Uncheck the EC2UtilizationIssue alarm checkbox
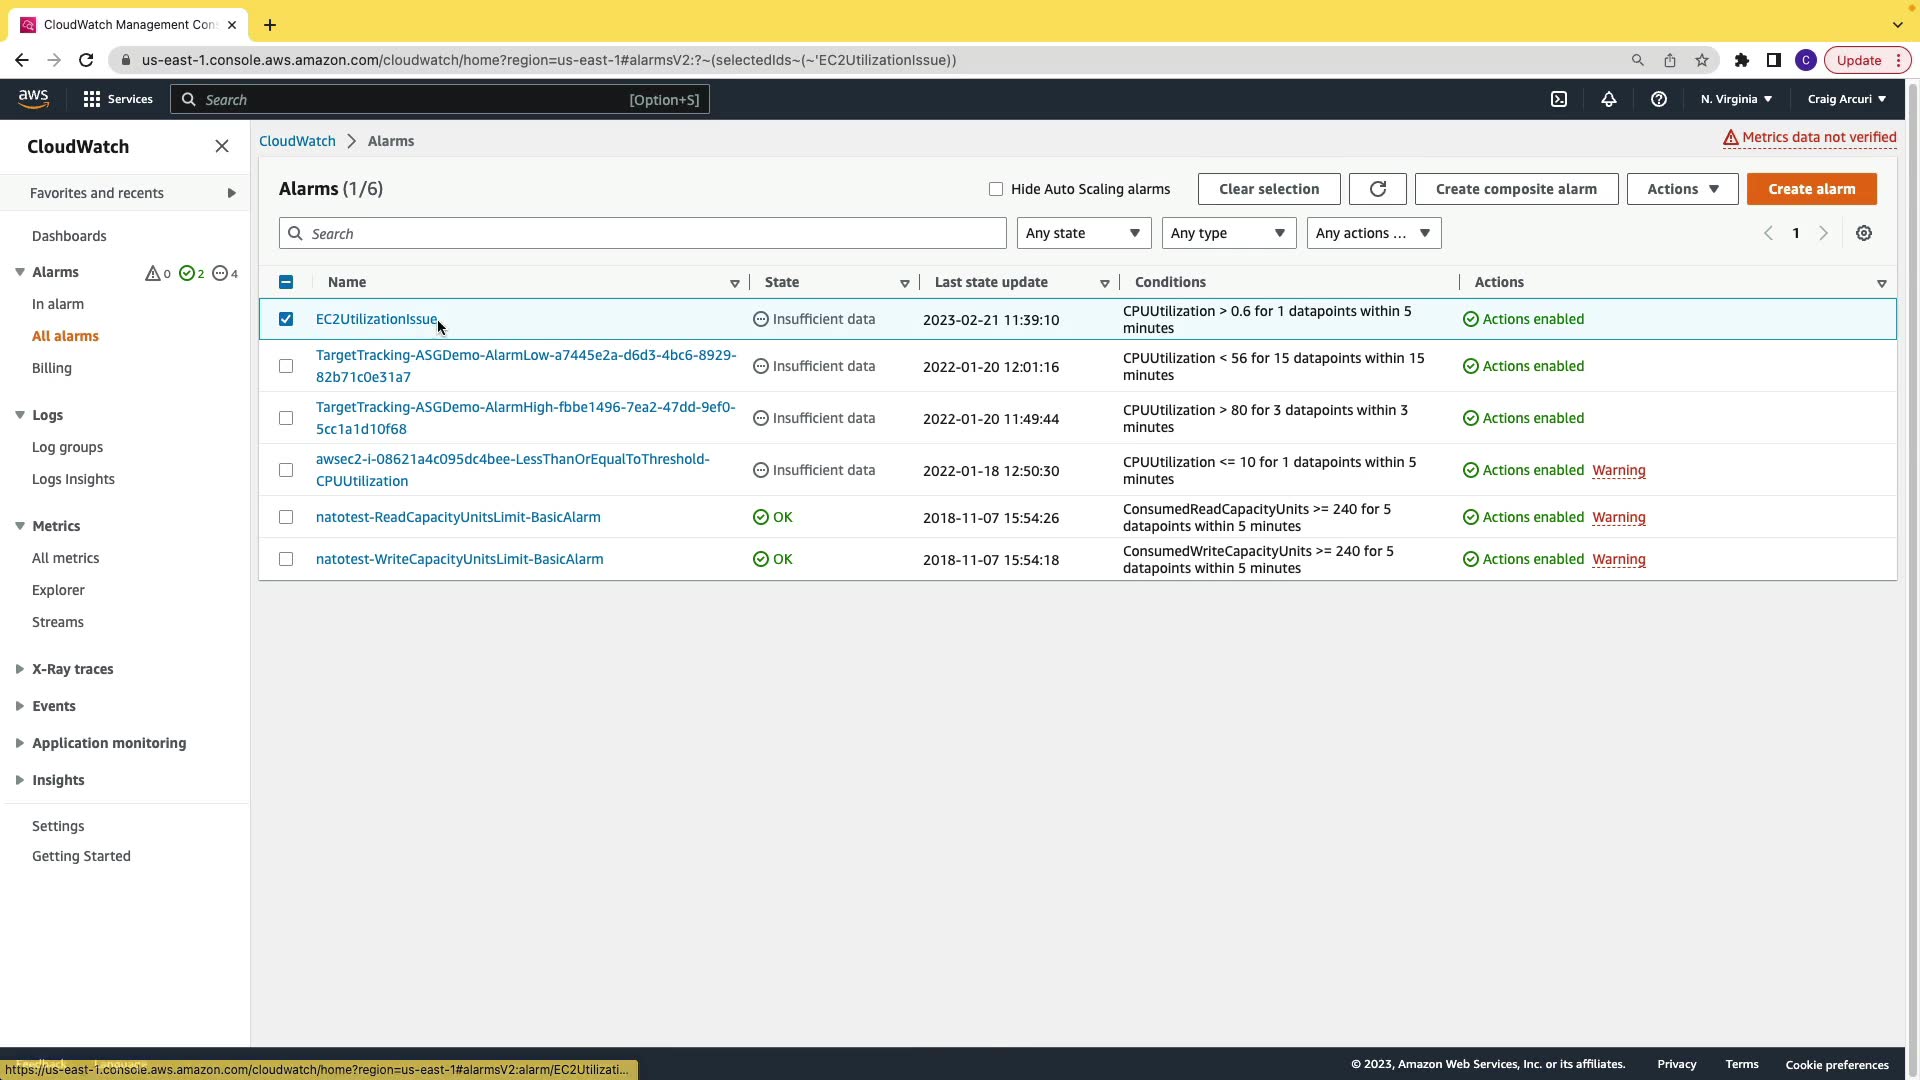Image resolution: width=1920 pixels, height=1080 pixels. [286, 319]
